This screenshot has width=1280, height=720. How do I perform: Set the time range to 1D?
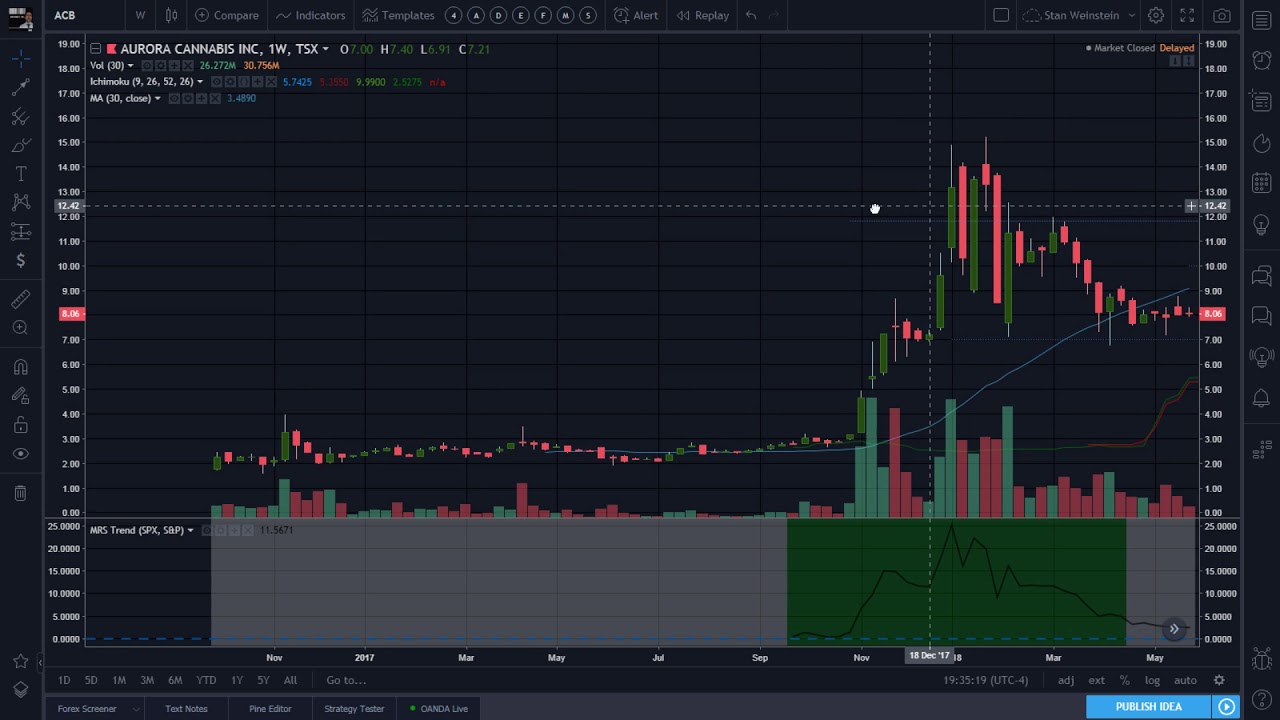64,680
